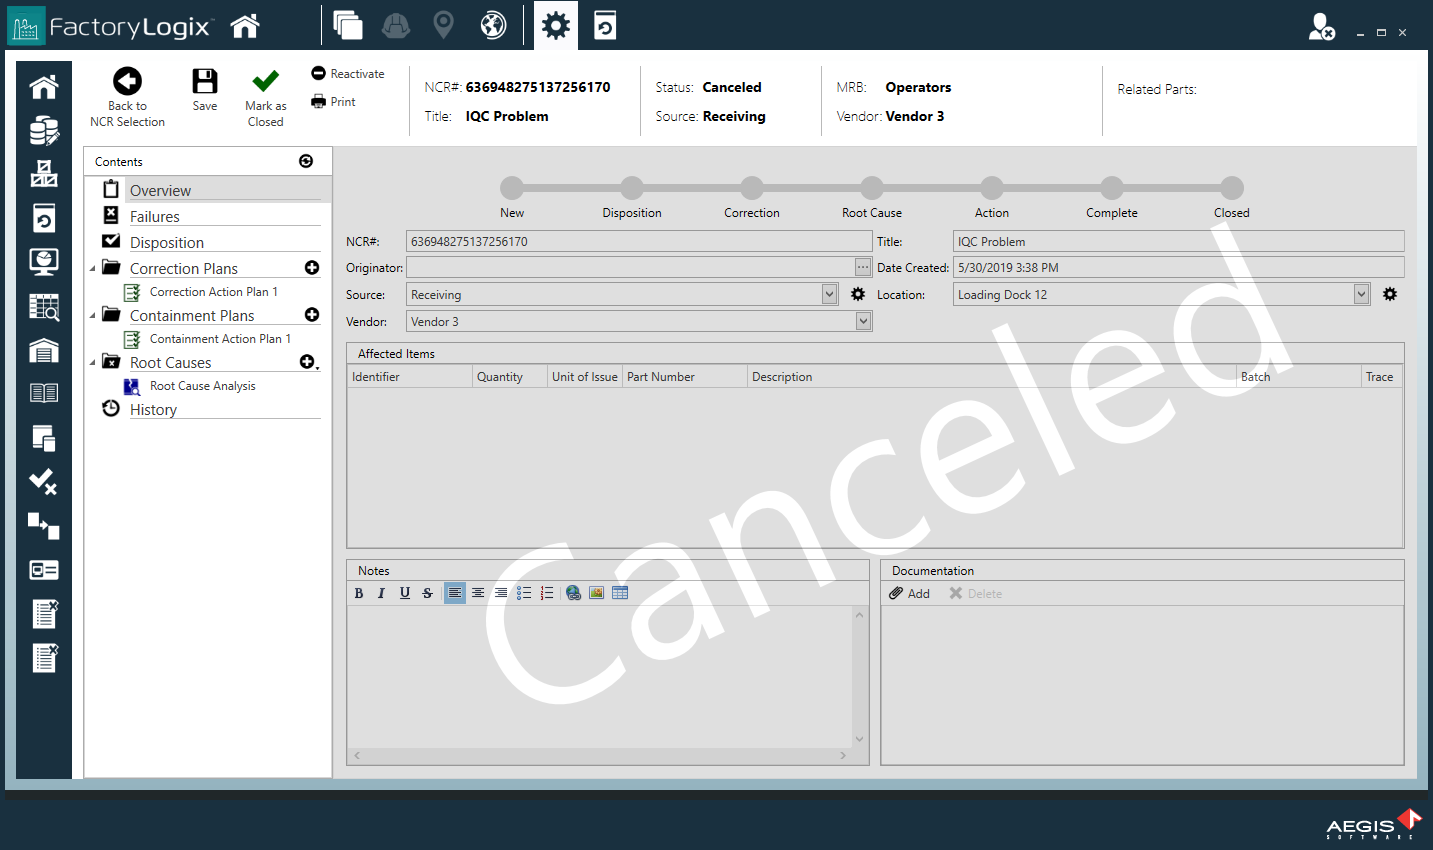The image size is (1433, 850).
Task: Switch to the Disposition section
Action: pos(164,241)
